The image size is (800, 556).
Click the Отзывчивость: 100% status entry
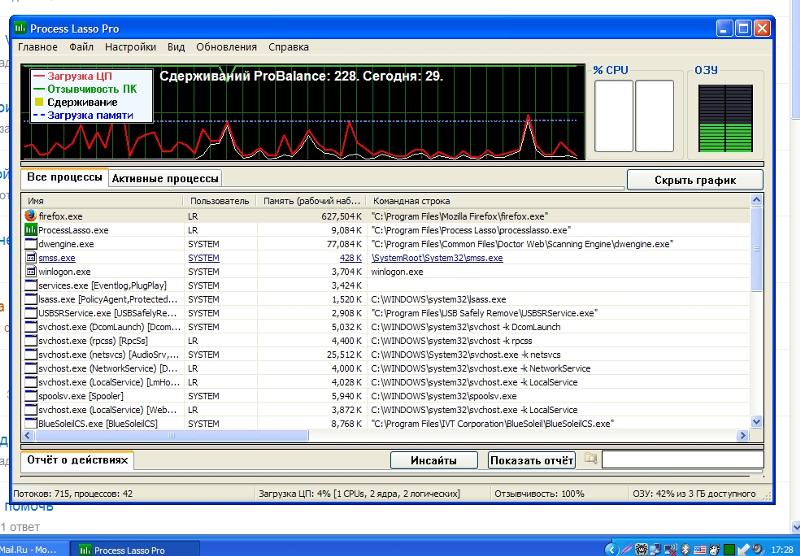pyautogui.click(x=539, y=493)
